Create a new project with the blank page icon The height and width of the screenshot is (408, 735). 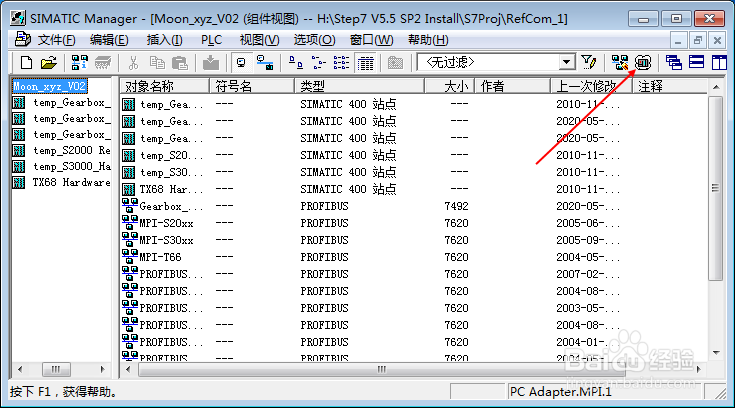(26, 62)
